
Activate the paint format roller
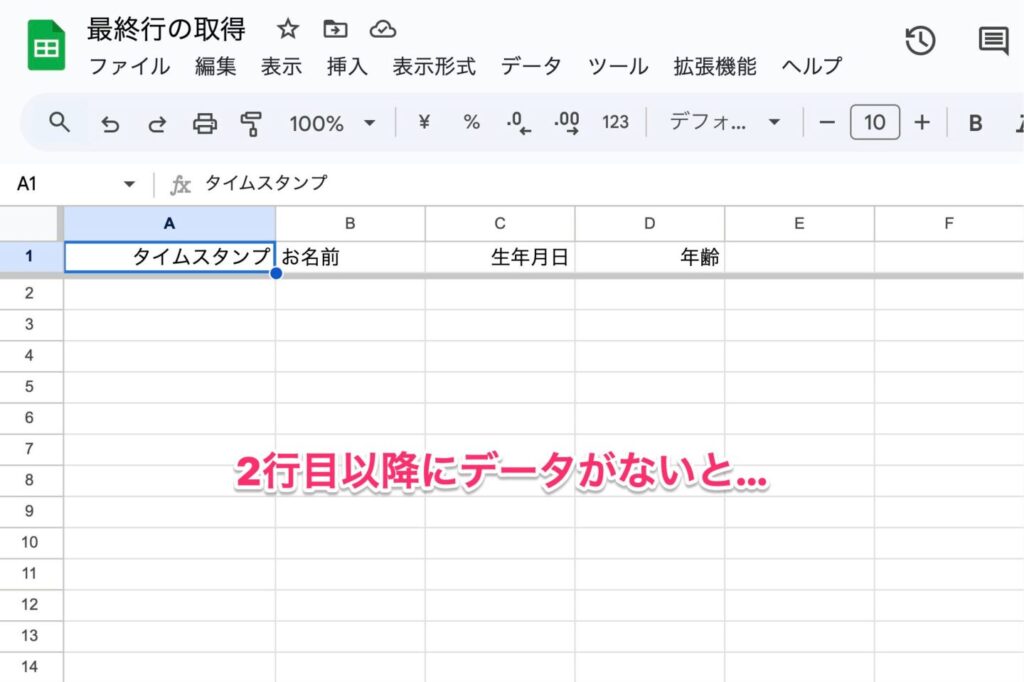(251, 123)
